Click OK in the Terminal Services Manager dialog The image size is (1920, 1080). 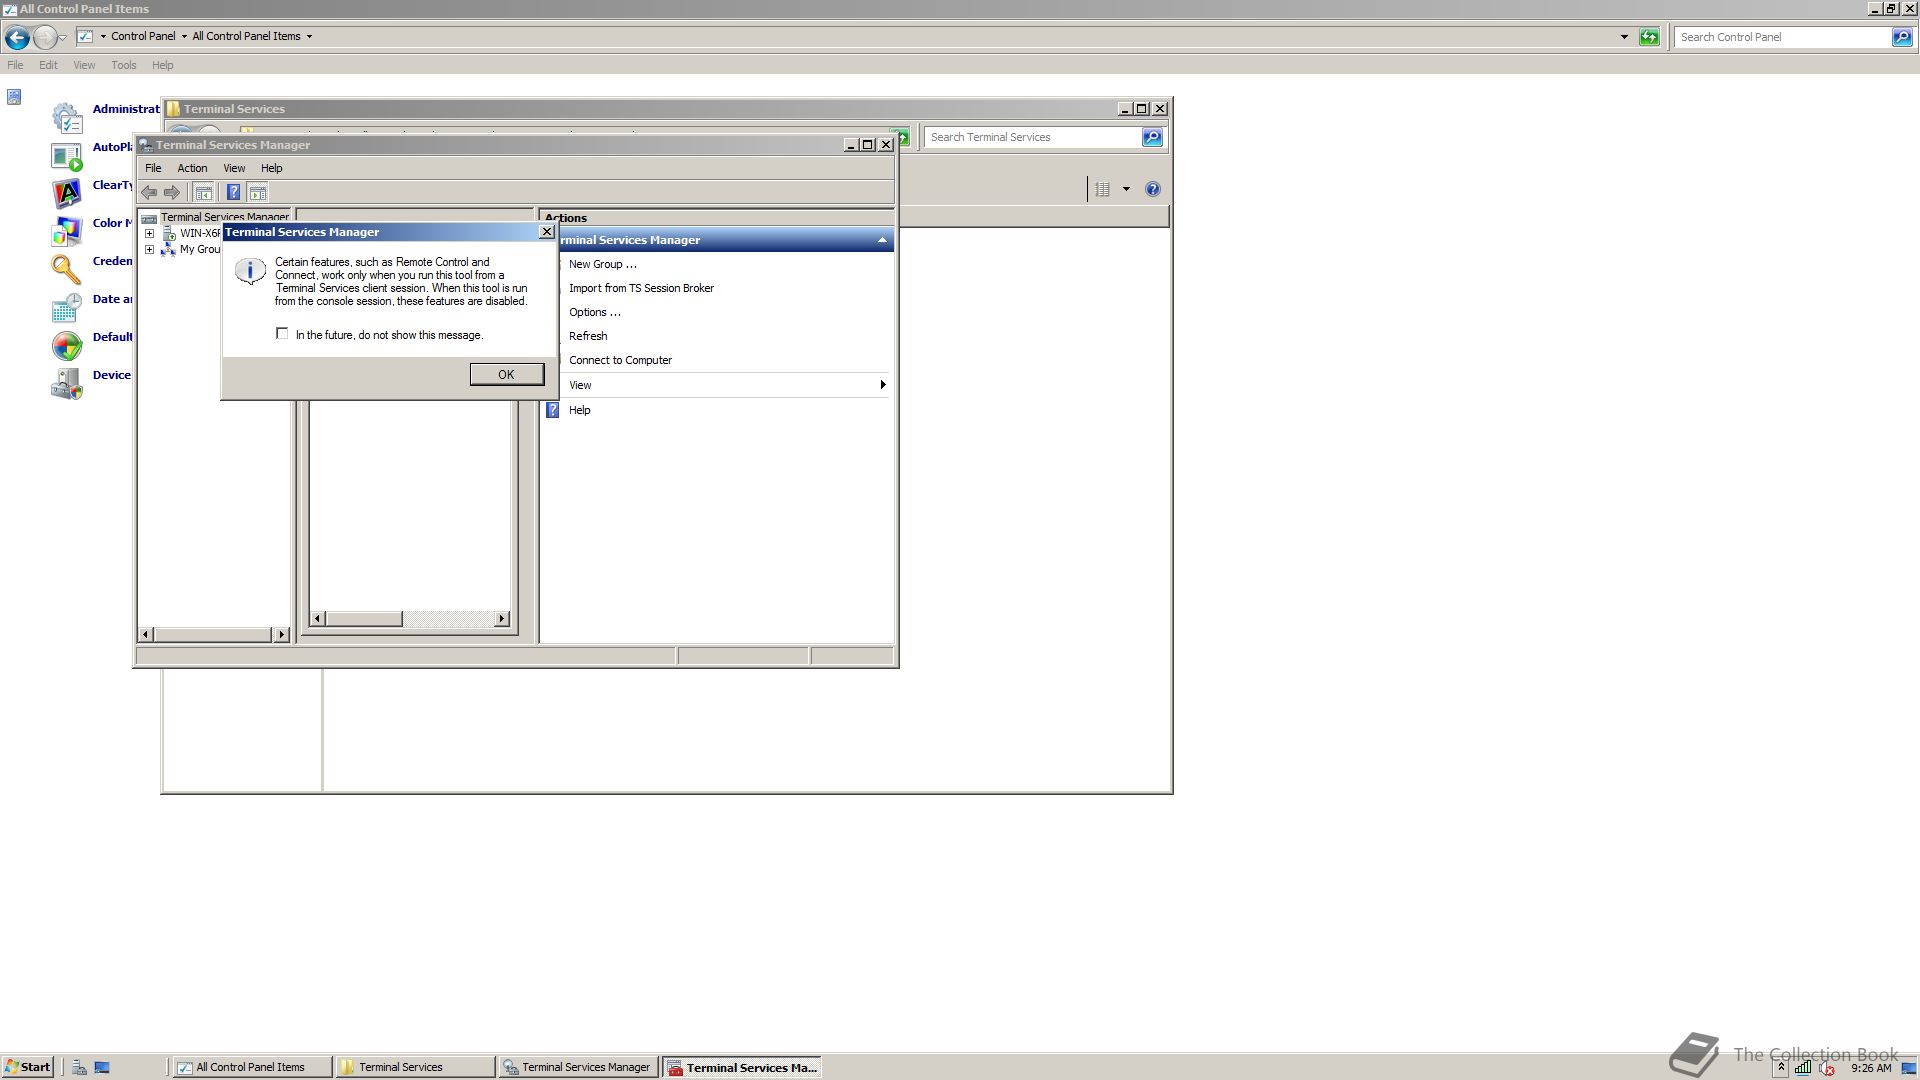click(x=506, y=374)
